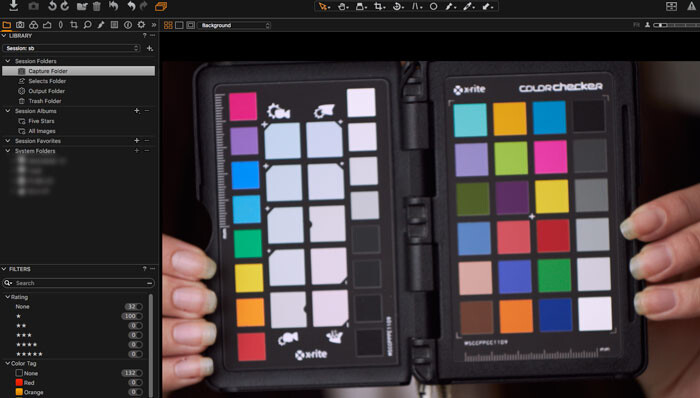Open the Lens tool tab
Image resolution: width=700 pixels, height=398 pixels.
tap(61, 25)
